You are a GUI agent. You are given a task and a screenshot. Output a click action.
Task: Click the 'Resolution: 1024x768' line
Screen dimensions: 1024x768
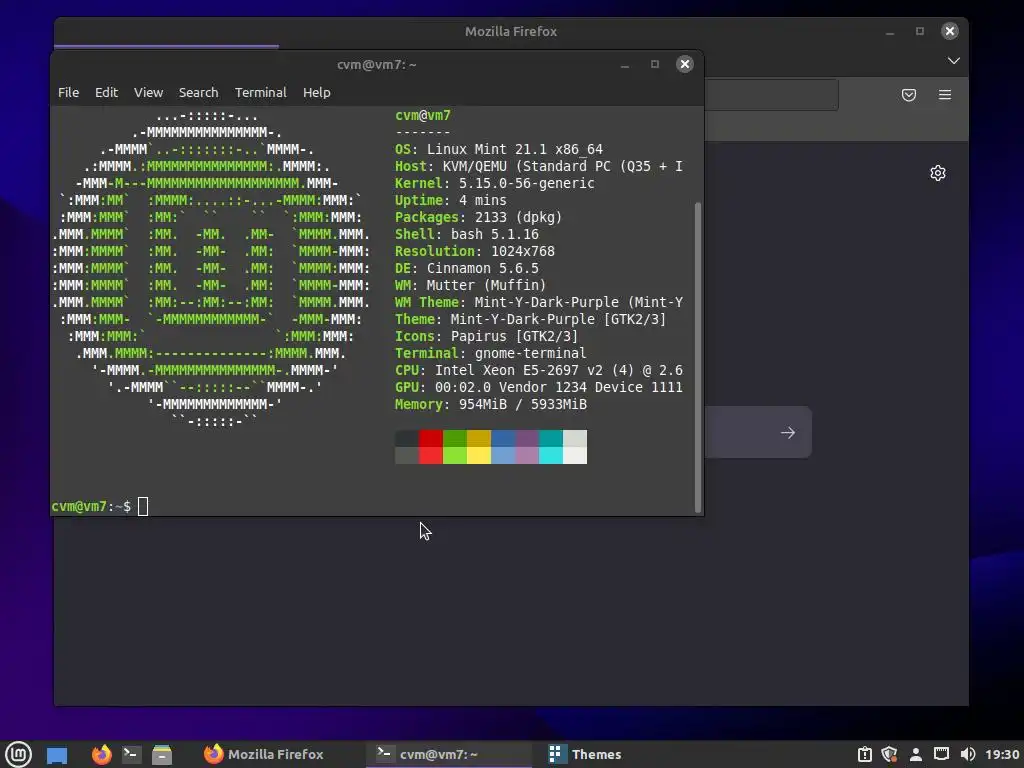click(474, 251)
